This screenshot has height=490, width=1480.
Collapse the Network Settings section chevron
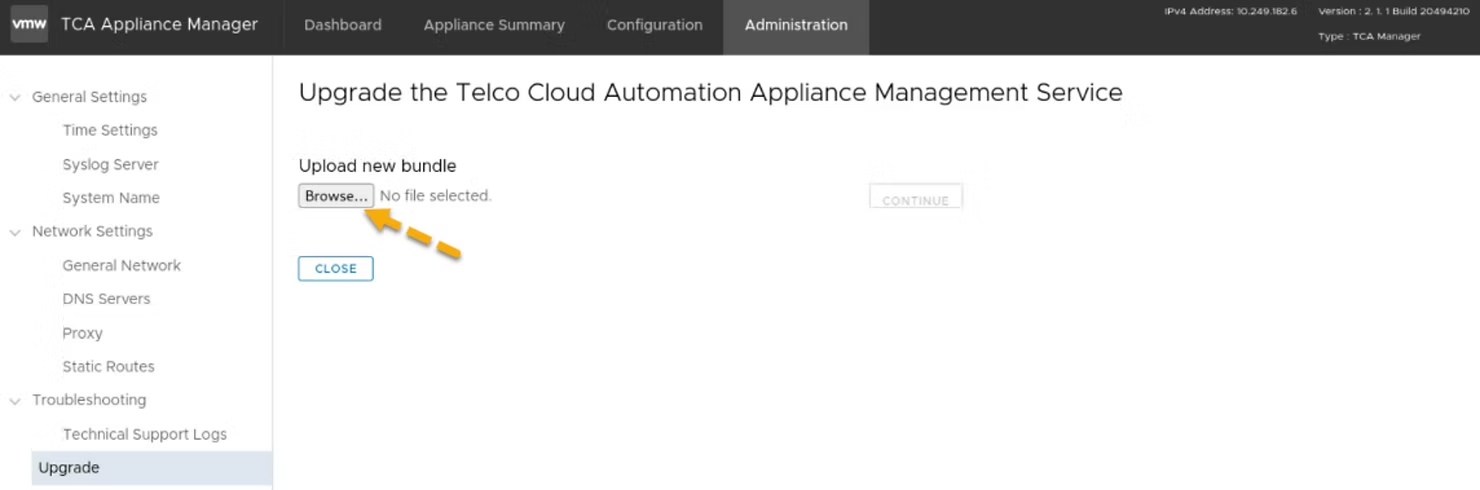[x=15, y=232]
